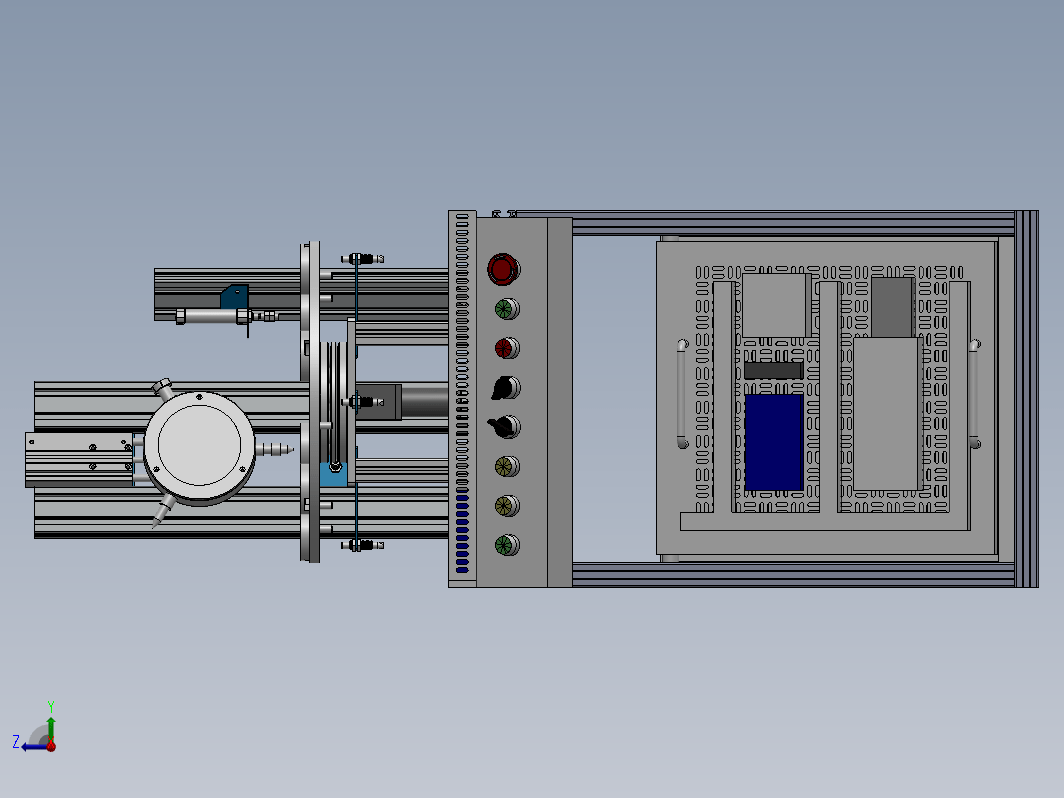Pick the left door handle of the cabinet
The width and height of the screenshot is (1064, 798).
coord(682,394)
